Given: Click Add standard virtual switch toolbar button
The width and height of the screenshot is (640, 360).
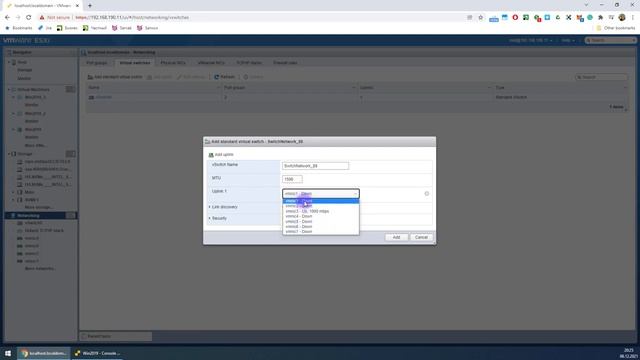Looking at the screenshot, I should tap(115, 77).
